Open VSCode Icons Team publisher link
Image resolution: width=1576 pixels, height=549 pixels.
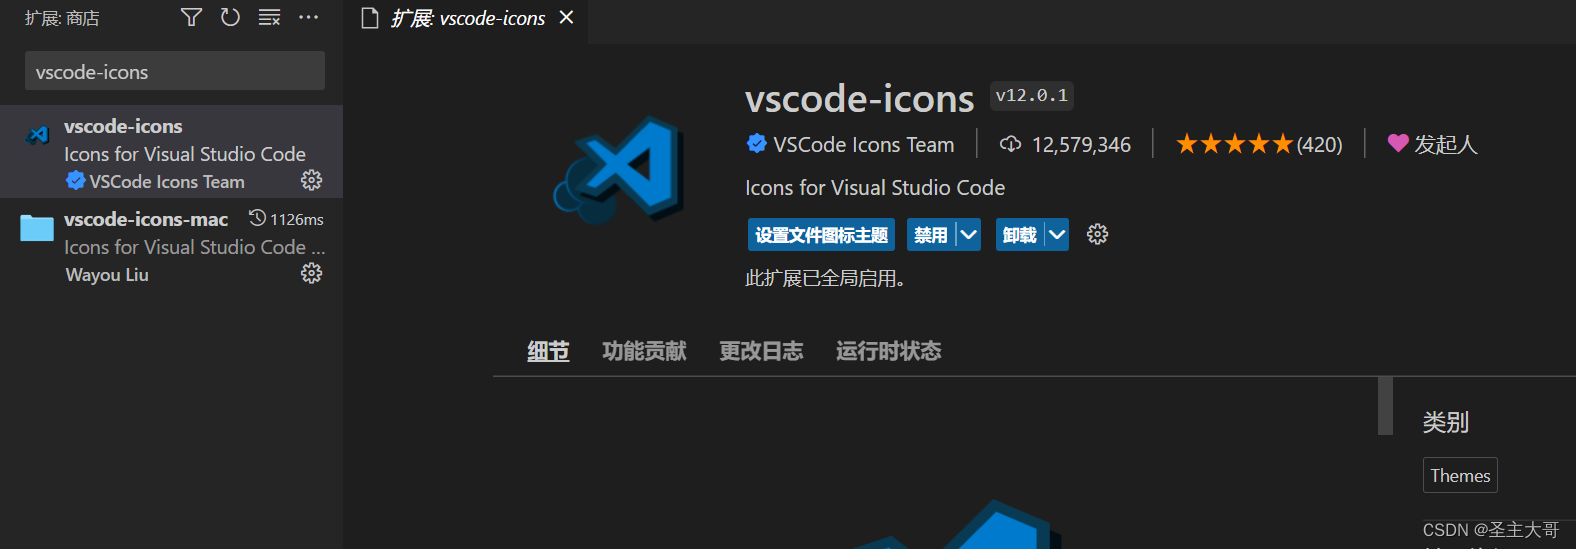click(863, 145)
